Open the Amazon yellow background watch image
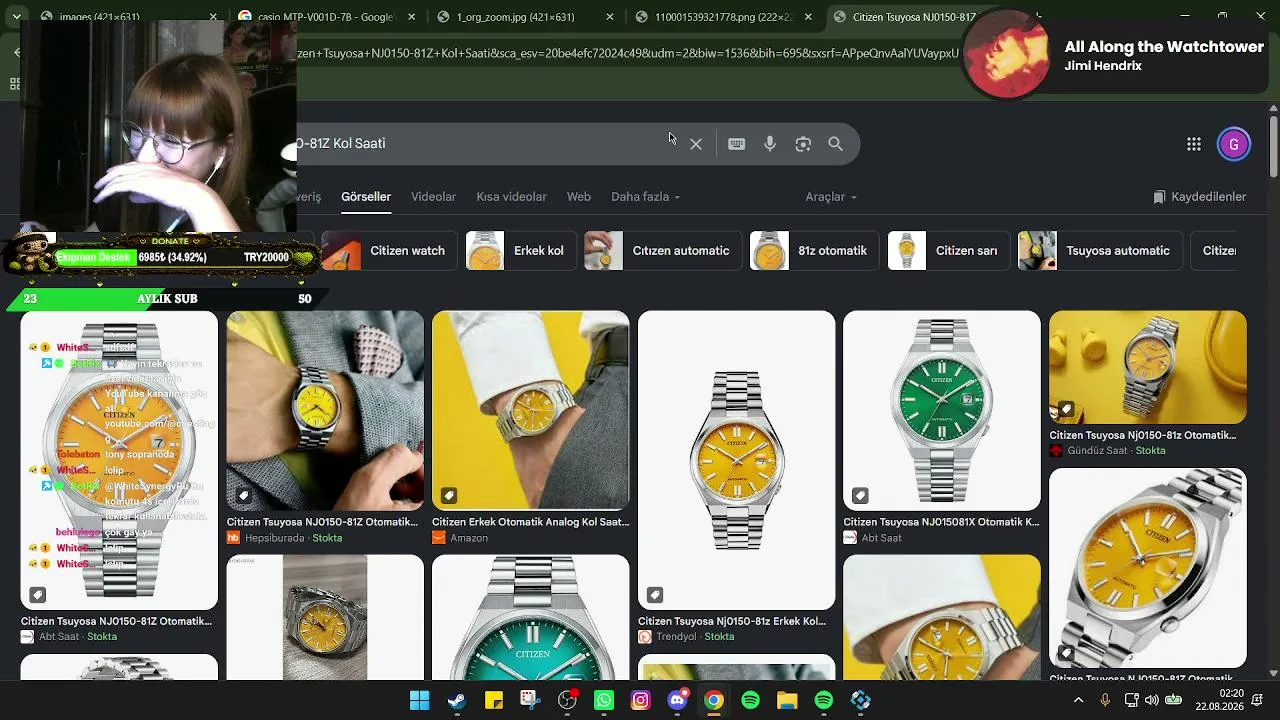 [530, 410]
